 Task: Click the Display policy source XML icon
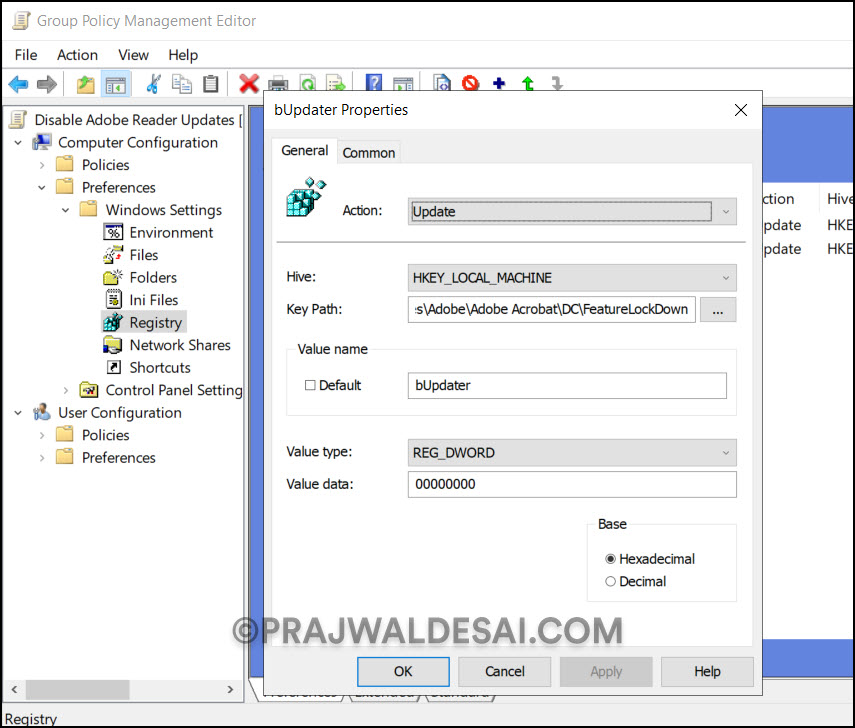[442, 82]
